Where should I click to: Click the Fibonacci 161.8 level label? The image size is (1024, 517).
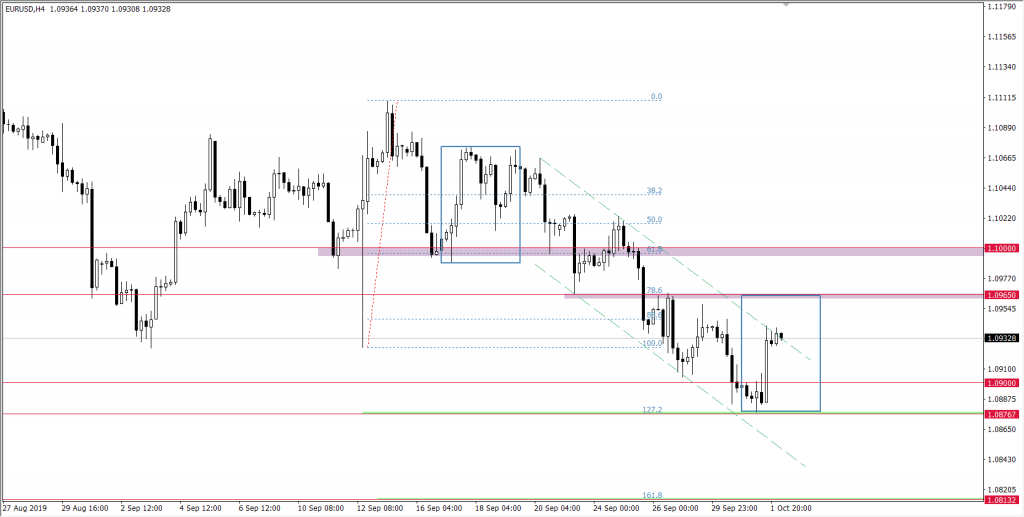[652, 495]
